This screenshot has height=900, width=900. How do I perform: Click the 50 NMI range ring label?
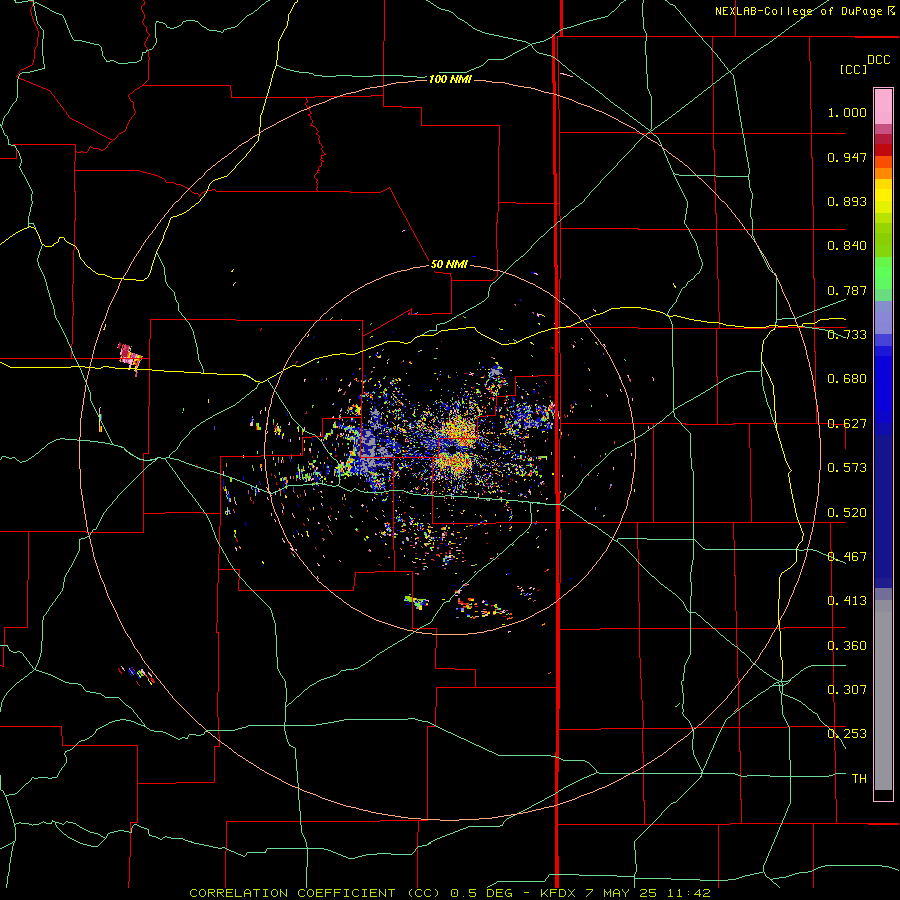[x=449, y=264]
